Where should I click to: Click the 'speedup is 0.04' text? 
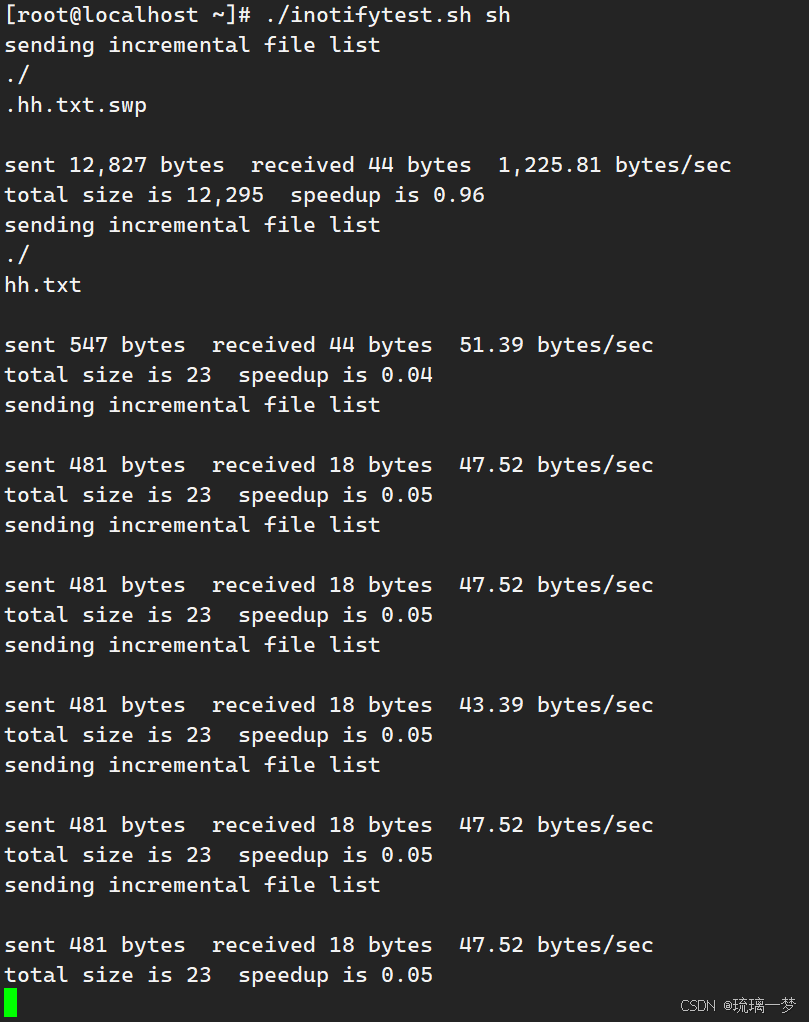(336, 375)
